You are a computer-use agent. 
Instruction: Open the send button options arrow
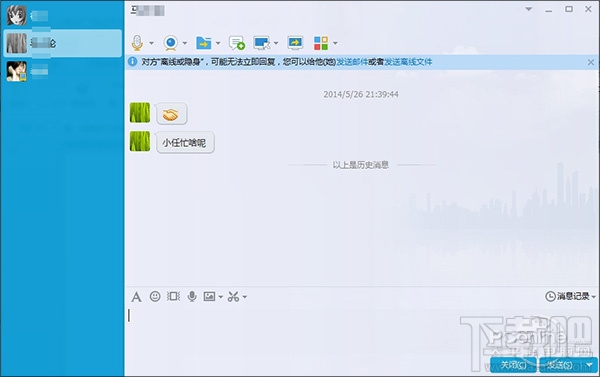[x=590, y=365]
